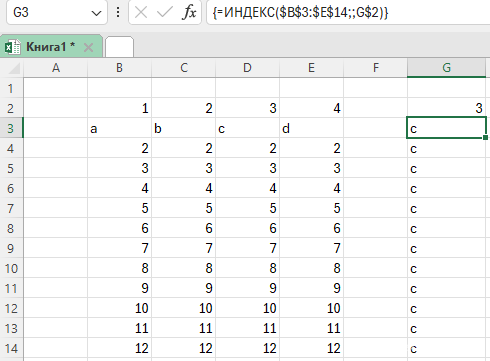Screen dimensions: 490x361
Task: Click cell G8 containing c
Action: [446, 228]
